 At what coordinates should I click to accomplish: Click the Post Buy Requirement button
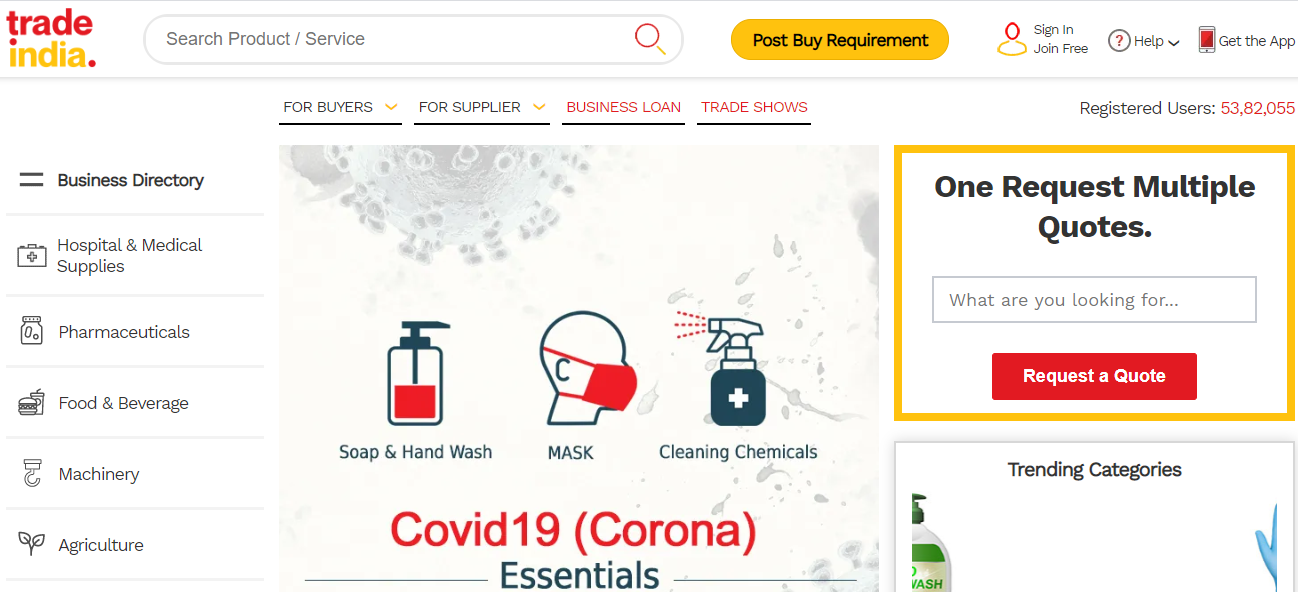coord(840,40)
